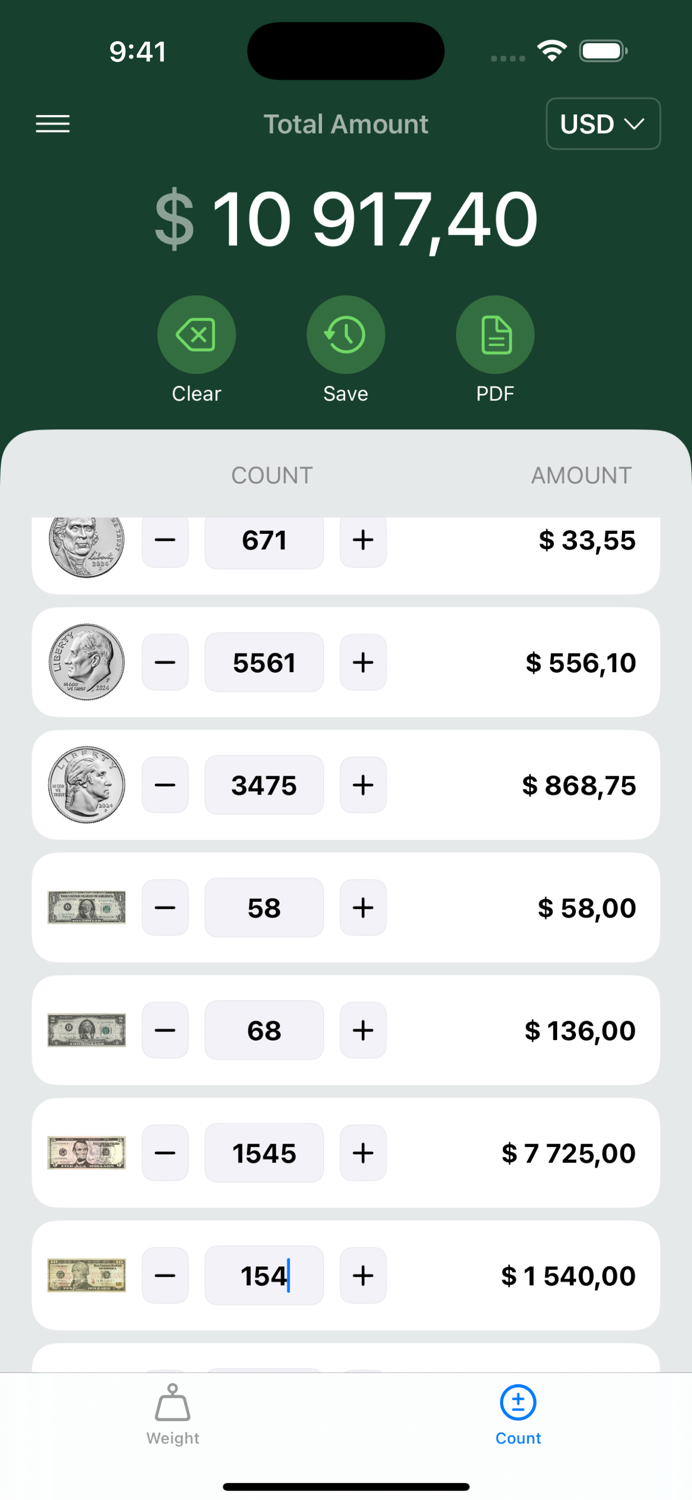The image size is (692, 1500).
Task: Tap the quarter coin image
Action: tap(86, 785)
